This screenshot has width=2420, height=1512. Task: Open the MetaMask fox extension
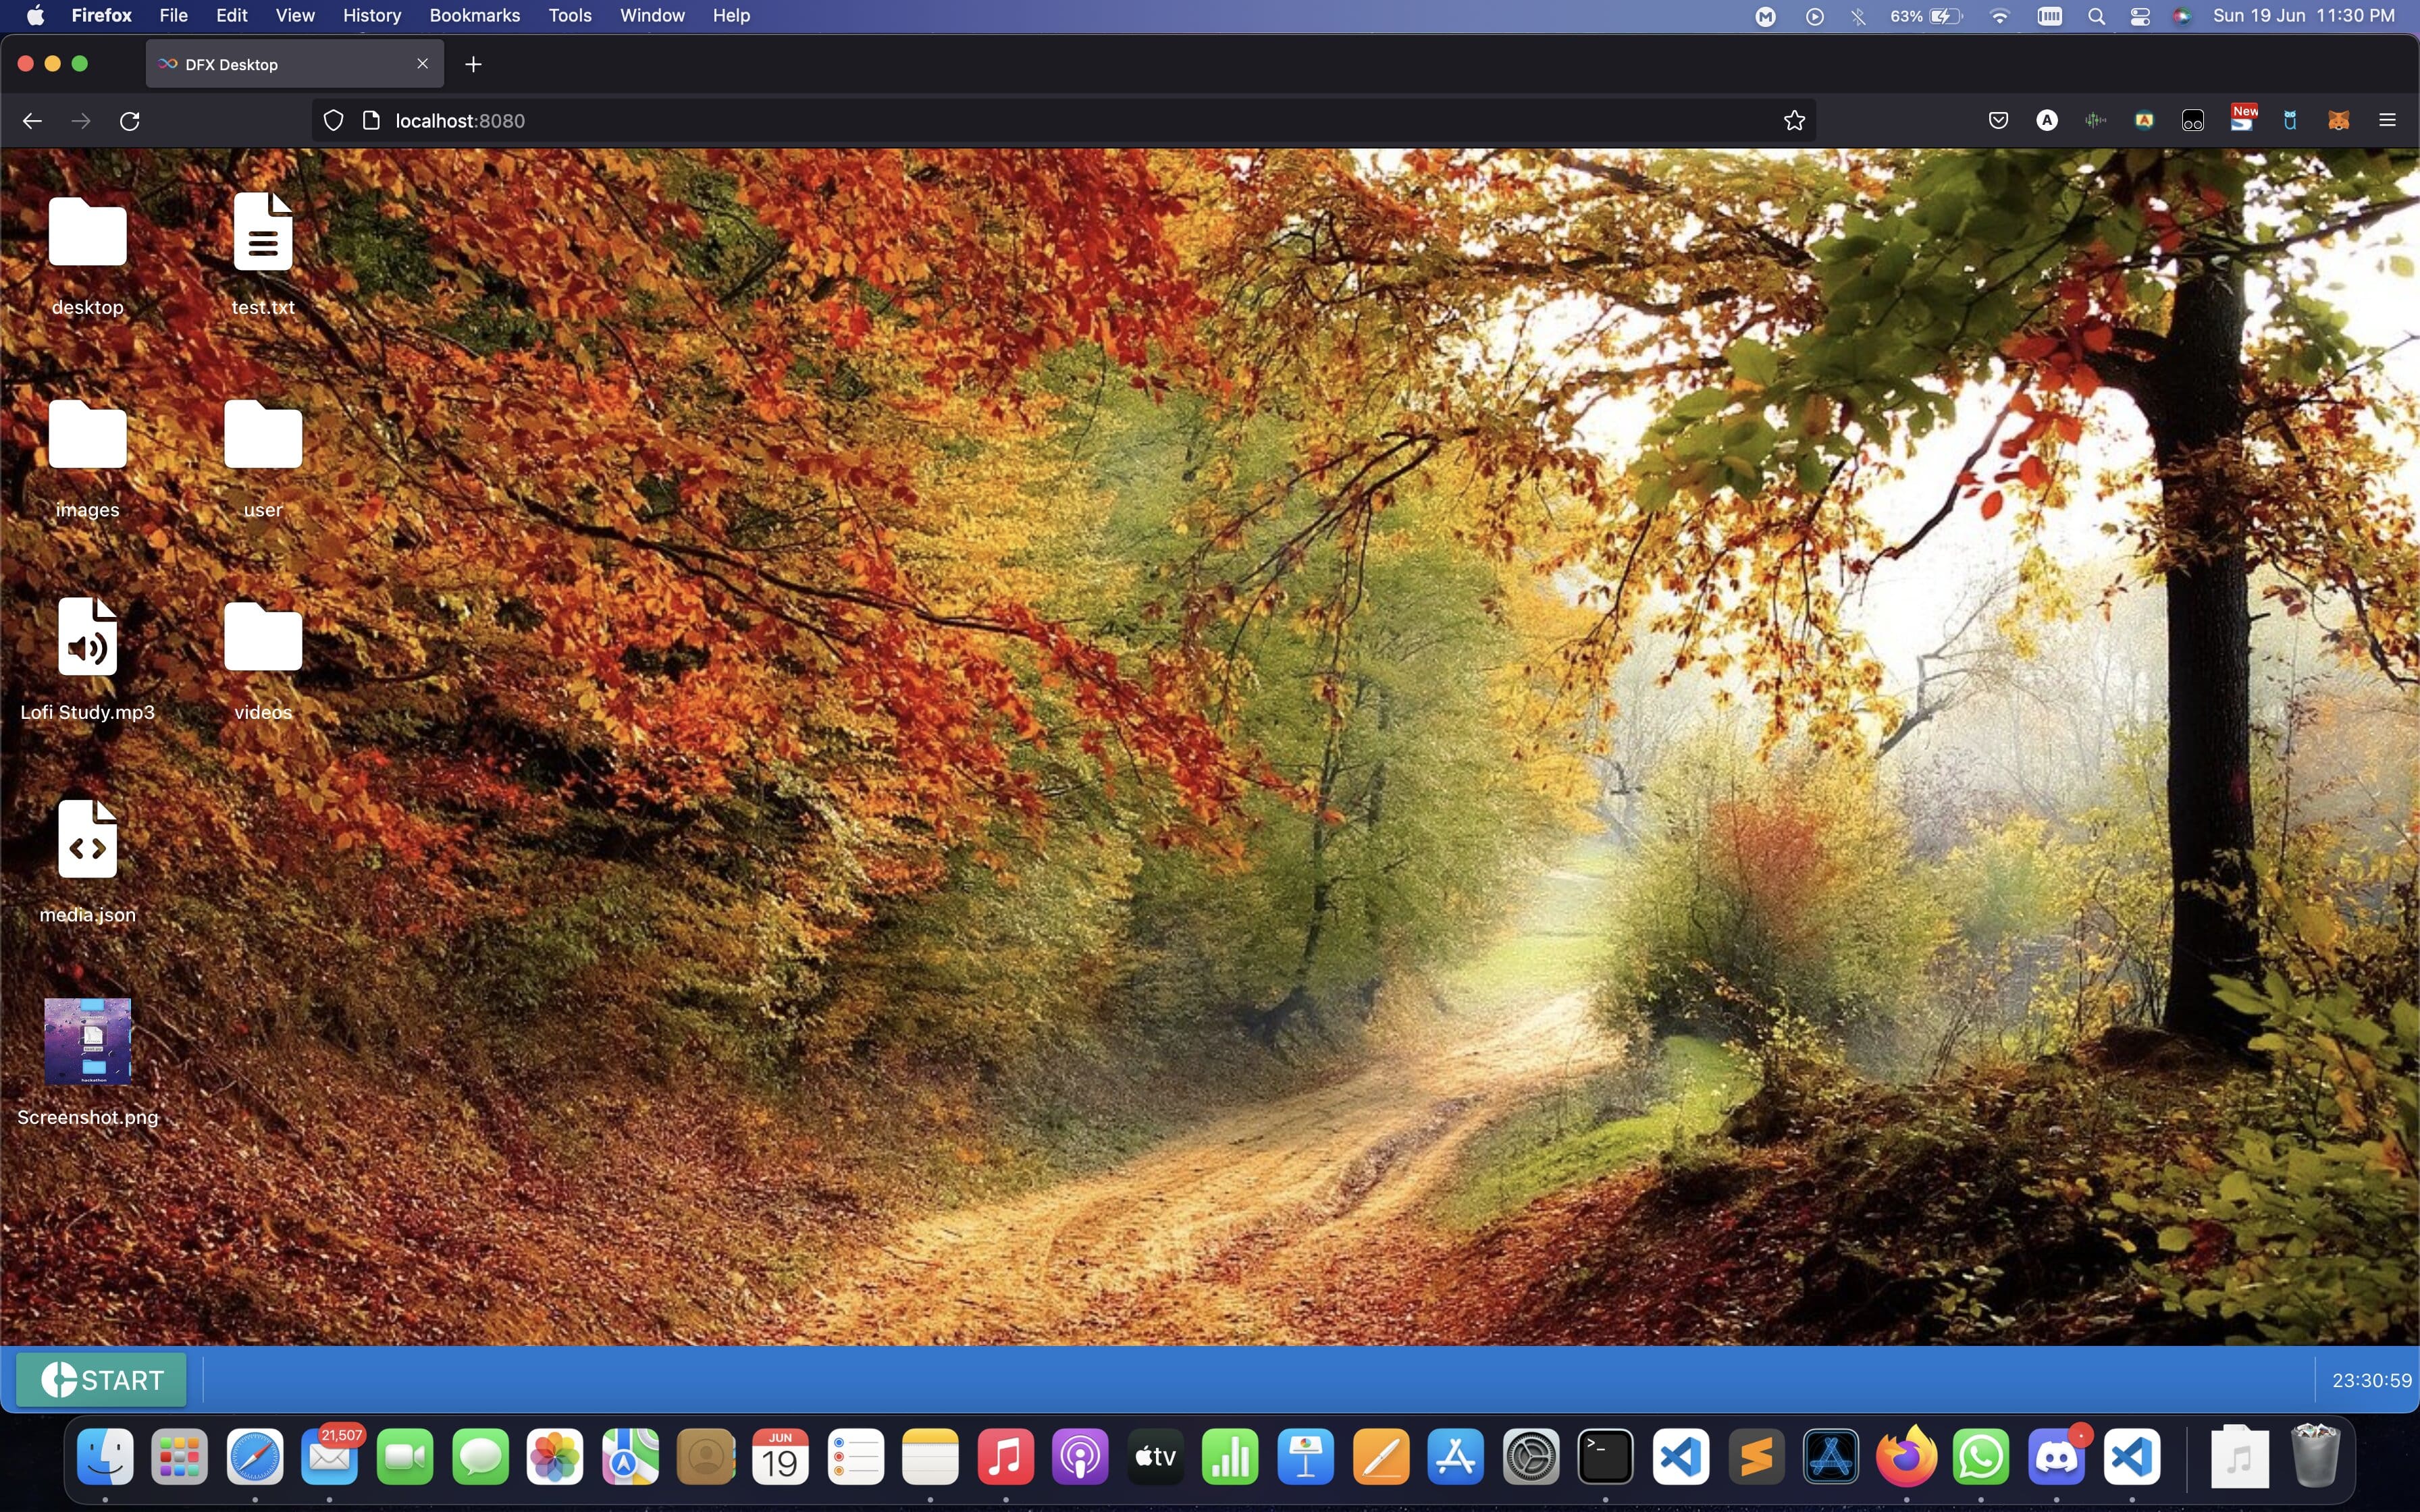coord(2338,121)
